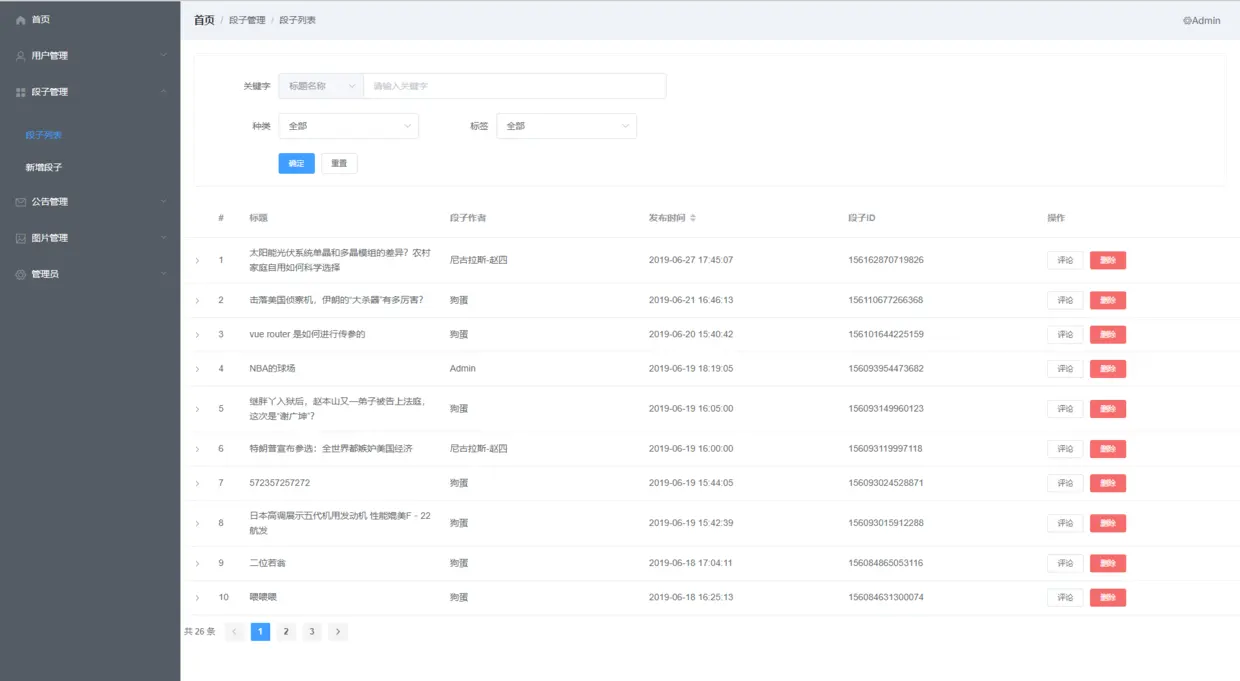Select 段子列表 in the sidebar submenu
The height and width of the screenshot is (681, 1240).
[44, 135]
